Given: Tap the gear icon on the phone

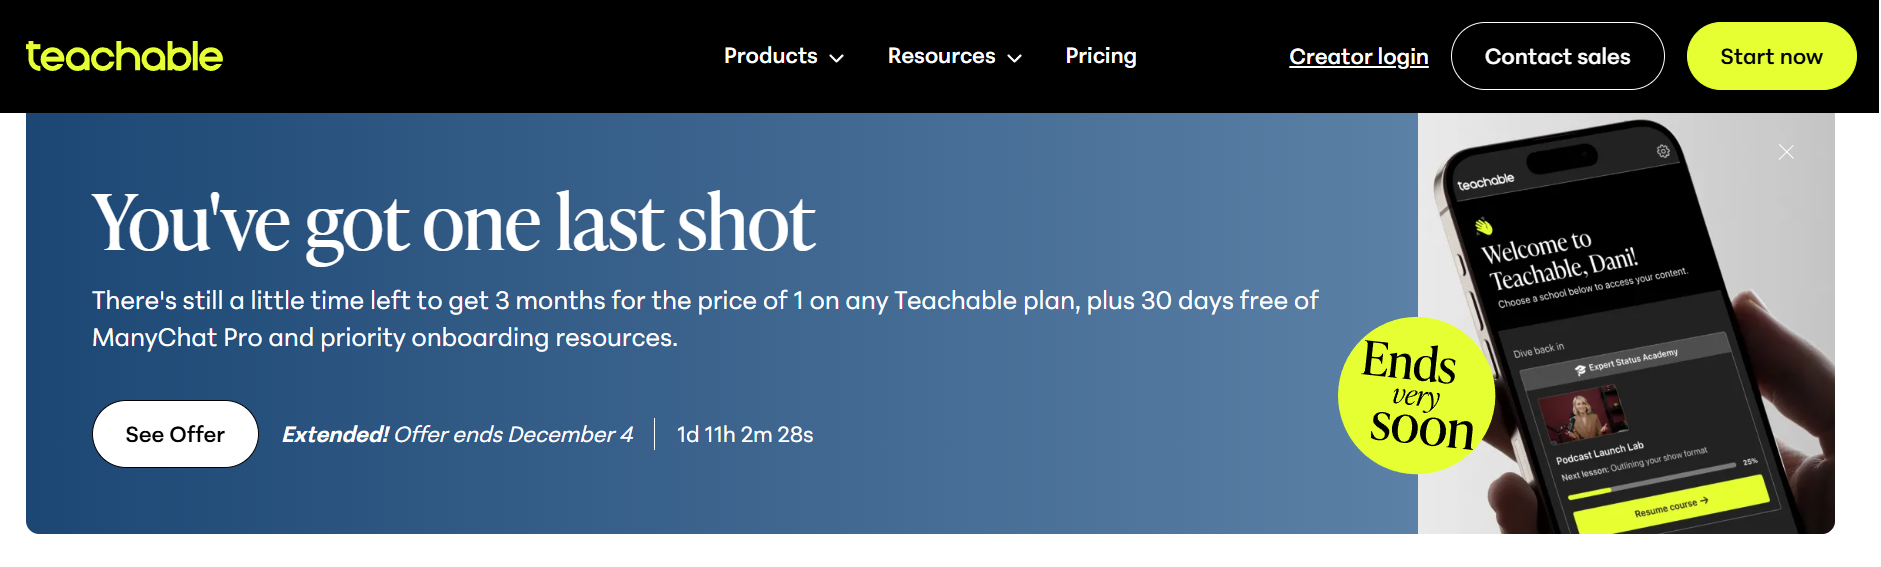Looking at the screenshot, I should (1663, 151).
